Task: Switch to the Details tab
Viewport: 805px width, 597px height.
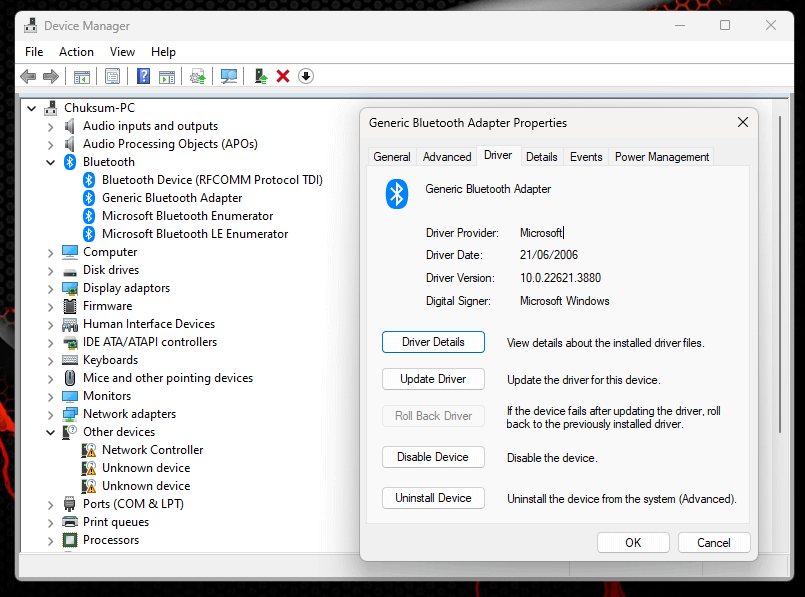Action: click(x=544, y=156)
